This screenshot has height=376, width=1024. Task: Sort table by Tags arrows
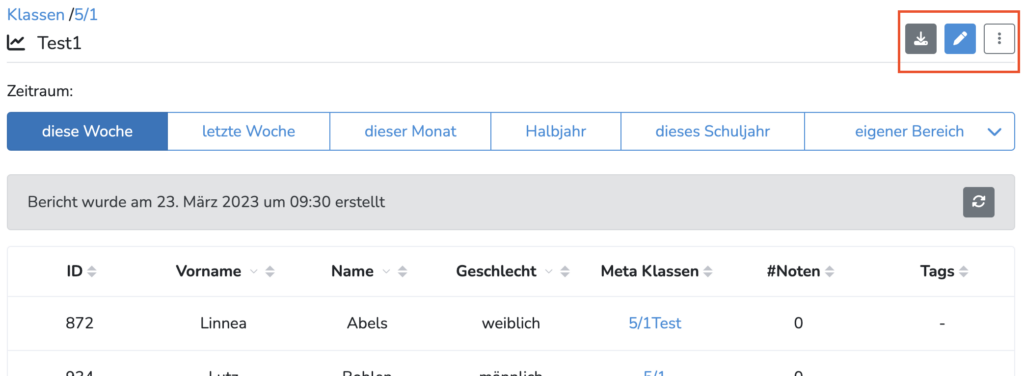pos(963,272)
